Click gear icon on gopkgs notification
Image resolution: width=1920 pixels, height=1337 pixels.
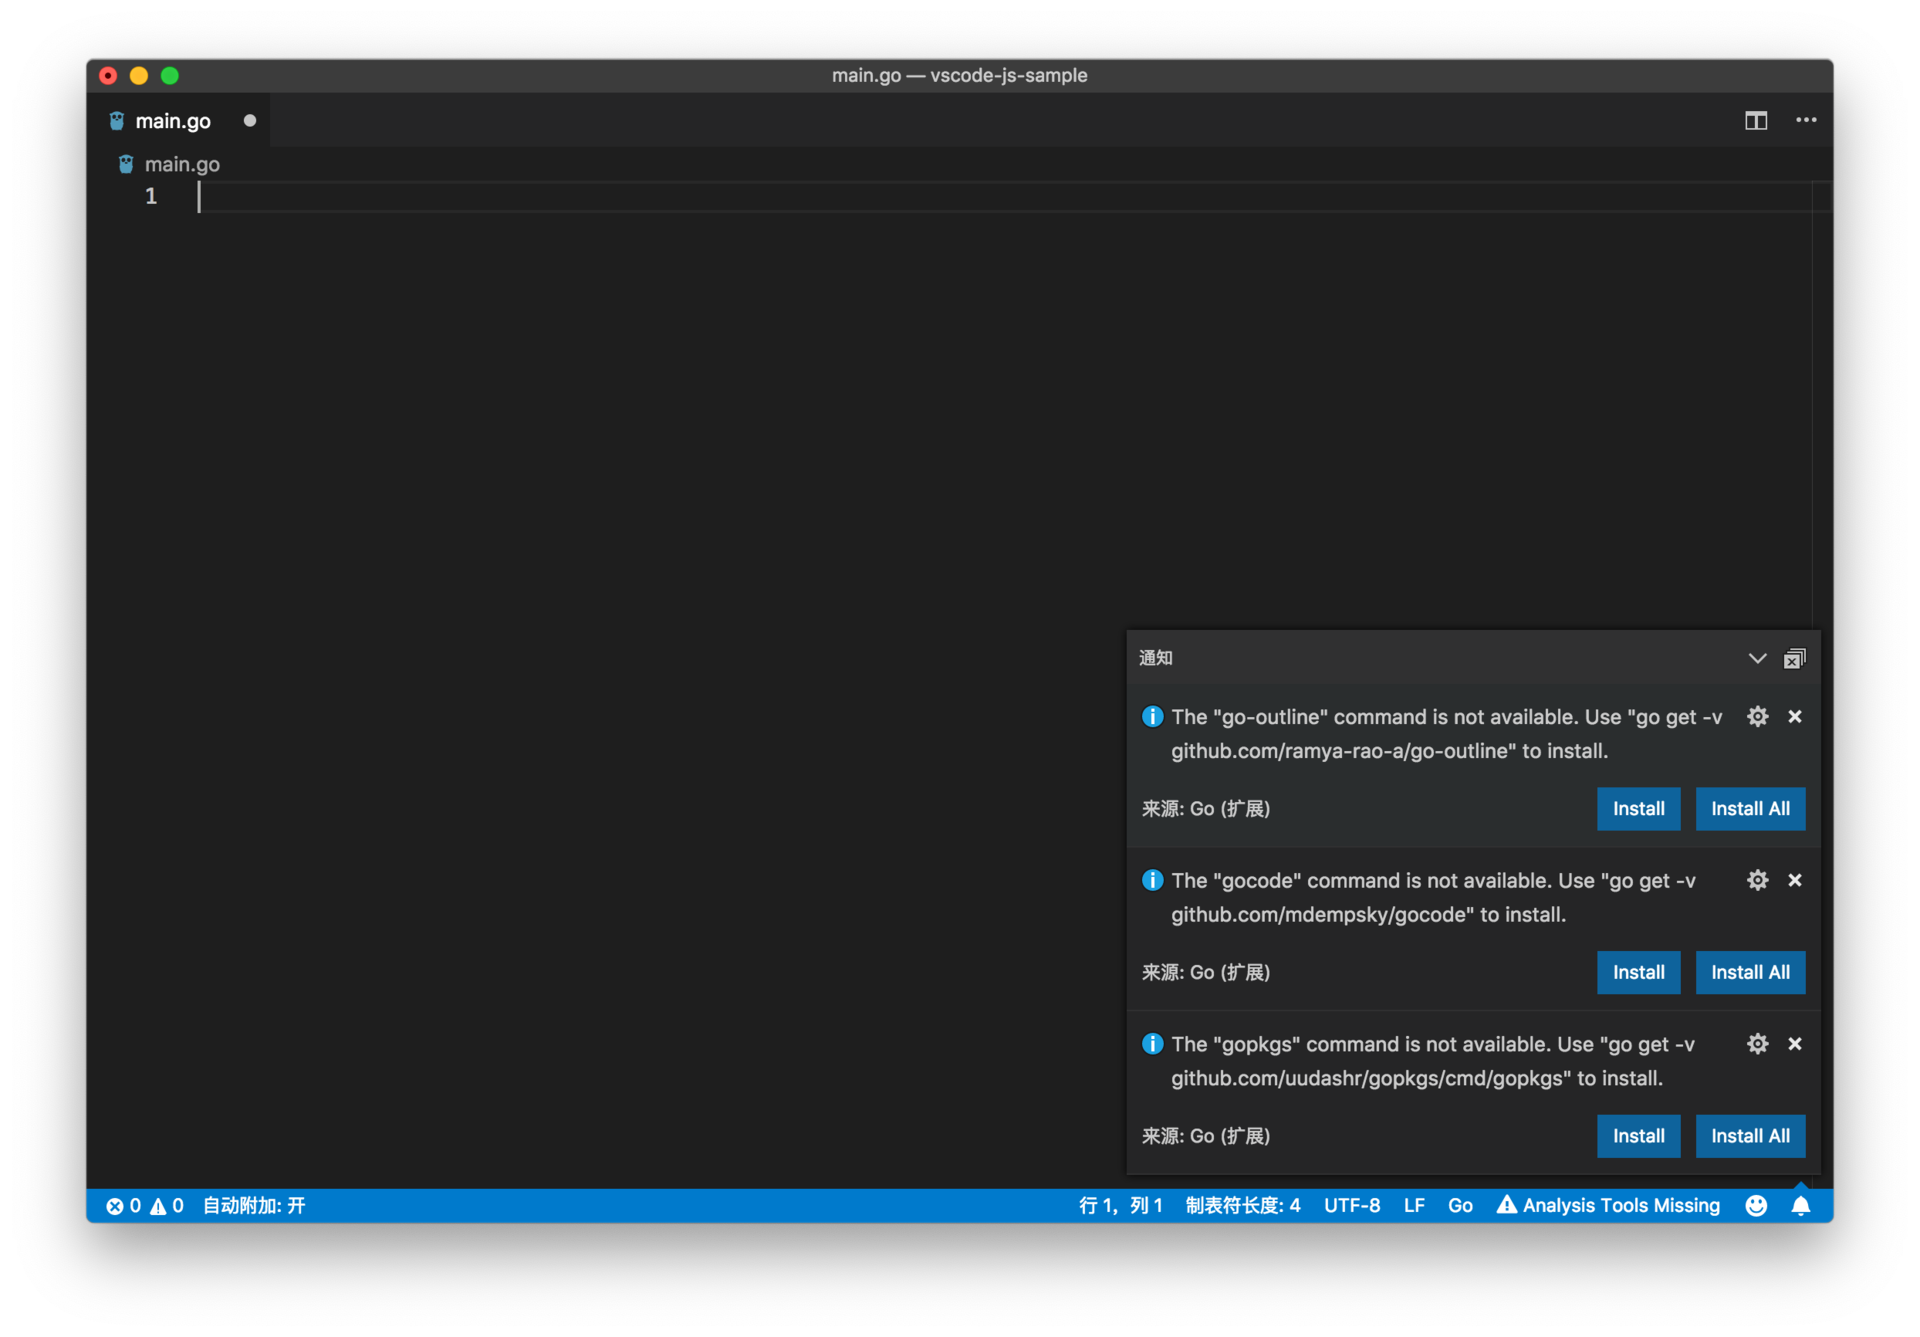pyautogui.click(x=1757, y=1044)
